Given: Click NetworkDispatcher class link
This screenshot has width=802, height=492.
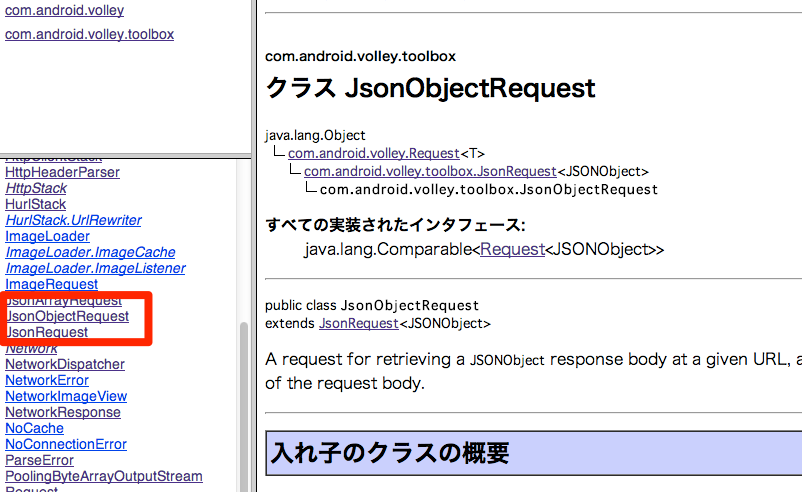Looking at the screenshot, I should (65, 364).
